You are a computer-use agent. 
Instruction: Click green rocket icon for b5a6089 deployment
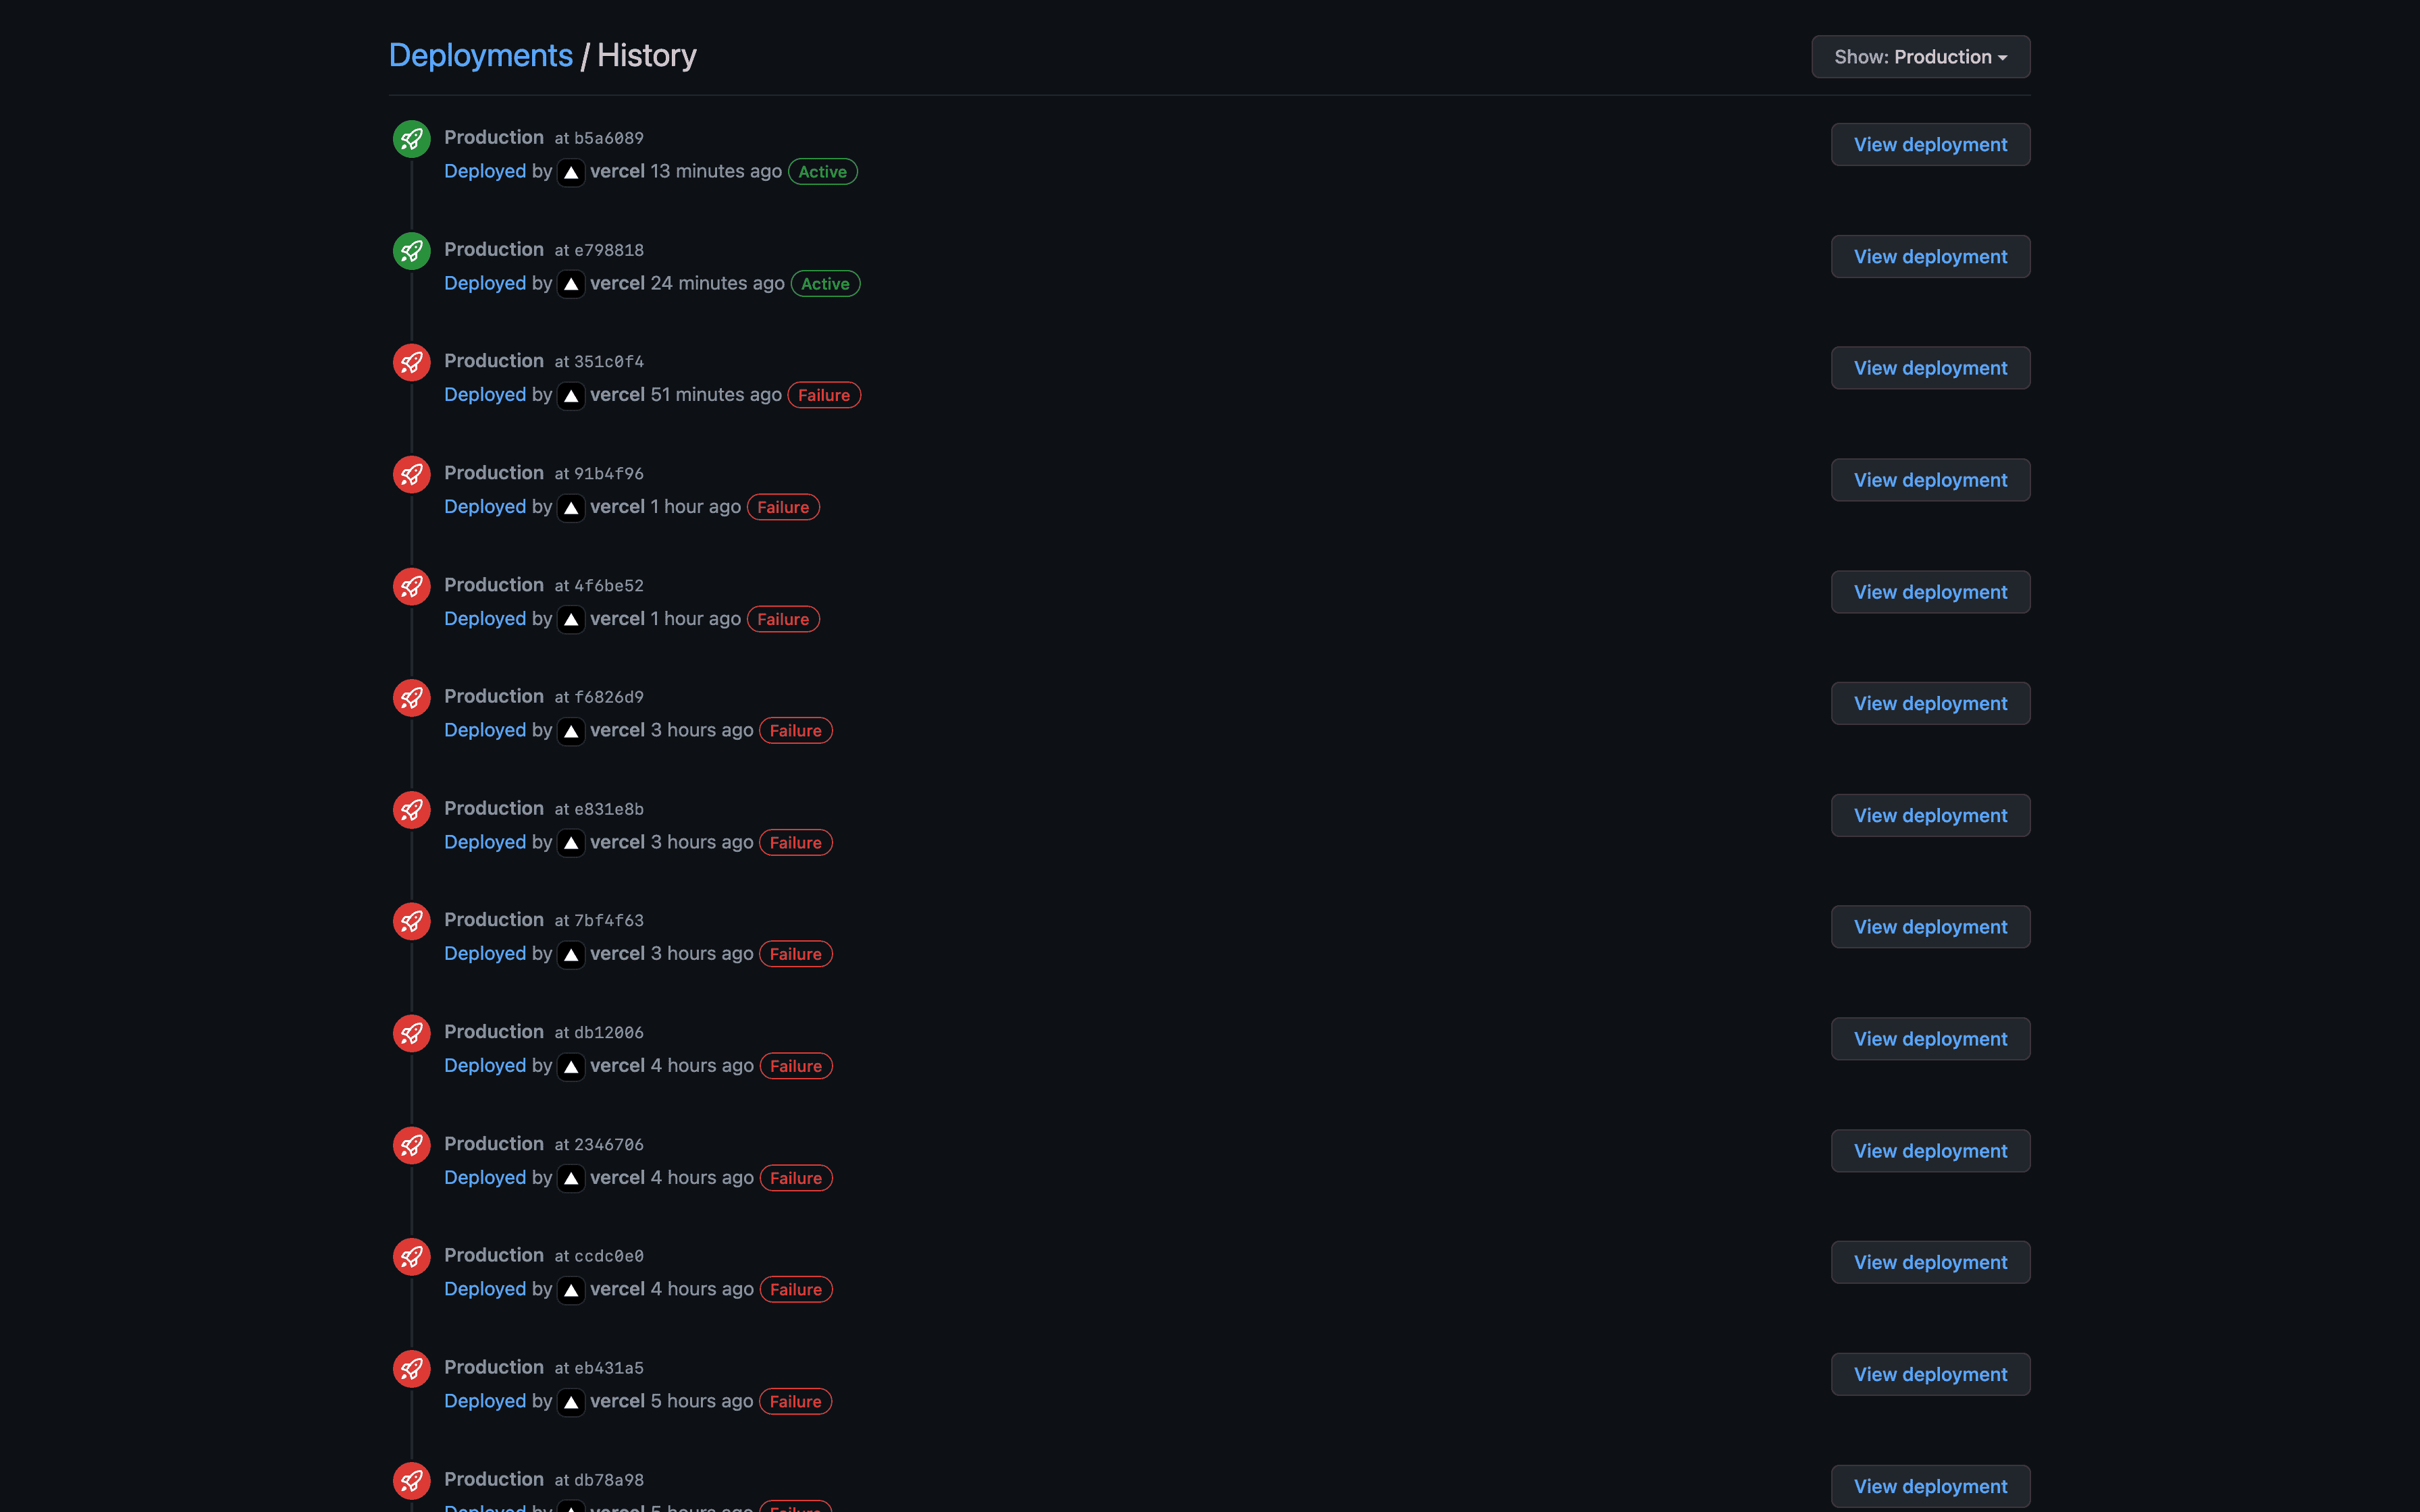point(411,139)
